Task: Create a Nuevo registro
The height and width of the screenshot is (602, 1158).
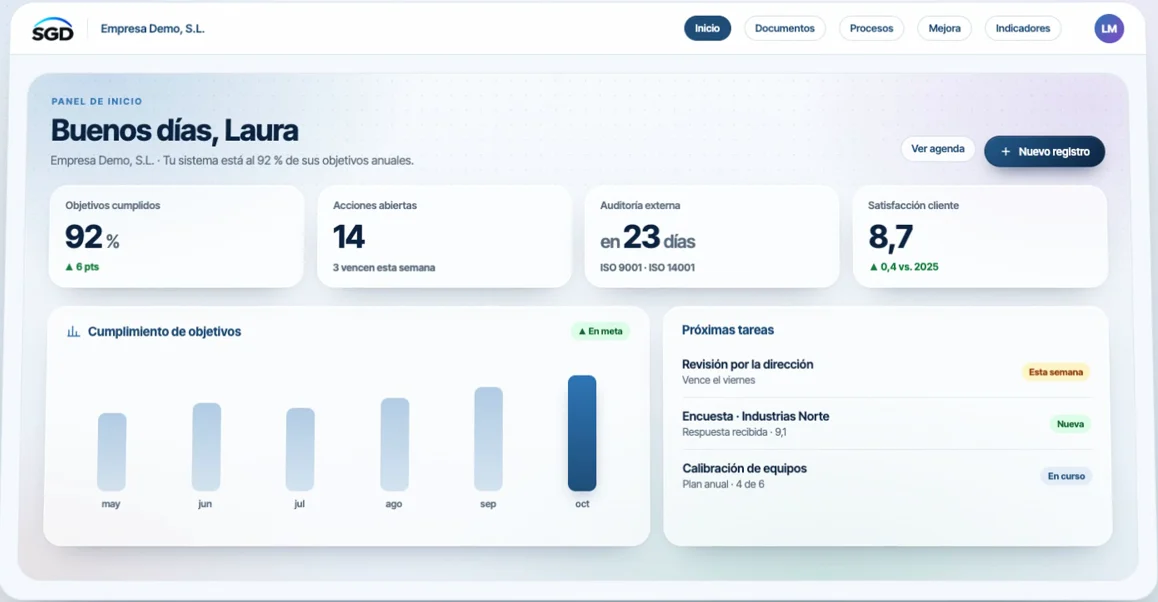Action: (x=1044, y=151)
